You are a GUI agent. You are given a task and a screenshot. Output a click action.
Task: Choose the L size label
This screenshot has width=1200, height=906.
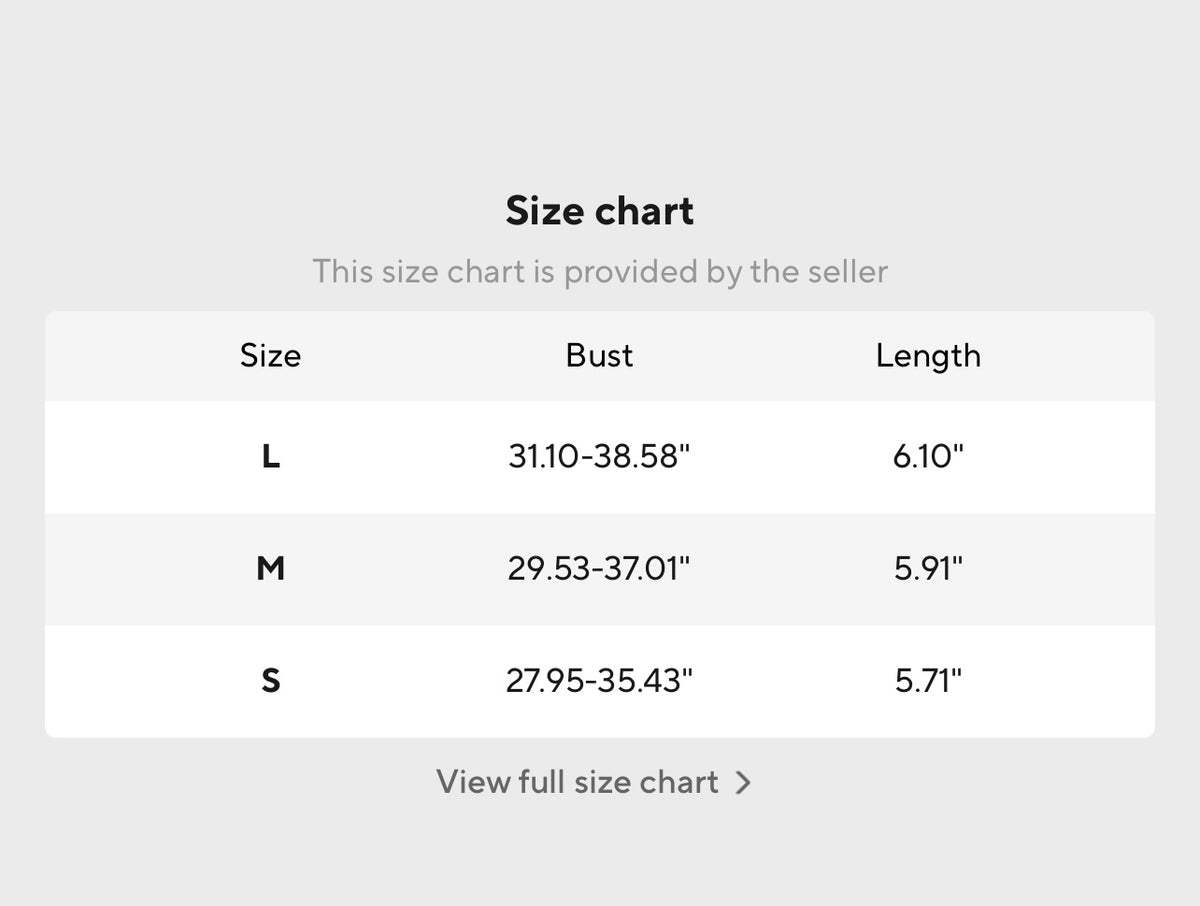[270, 457]
